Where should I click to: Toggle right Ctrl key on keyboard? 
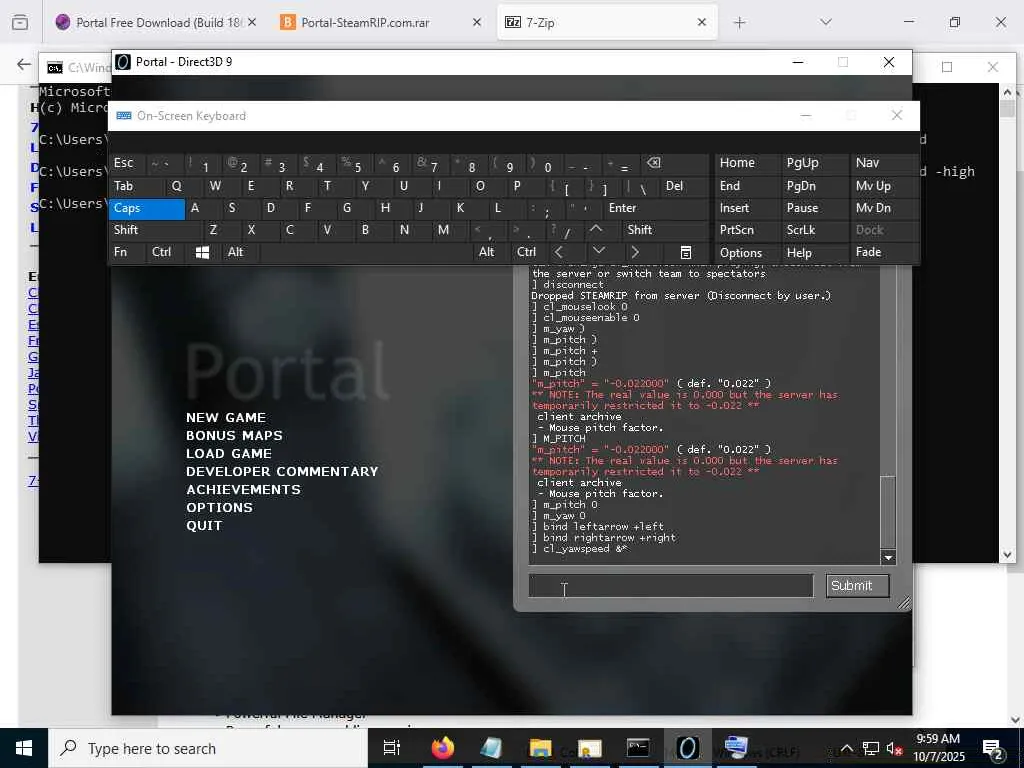click(x=526, y=252)
